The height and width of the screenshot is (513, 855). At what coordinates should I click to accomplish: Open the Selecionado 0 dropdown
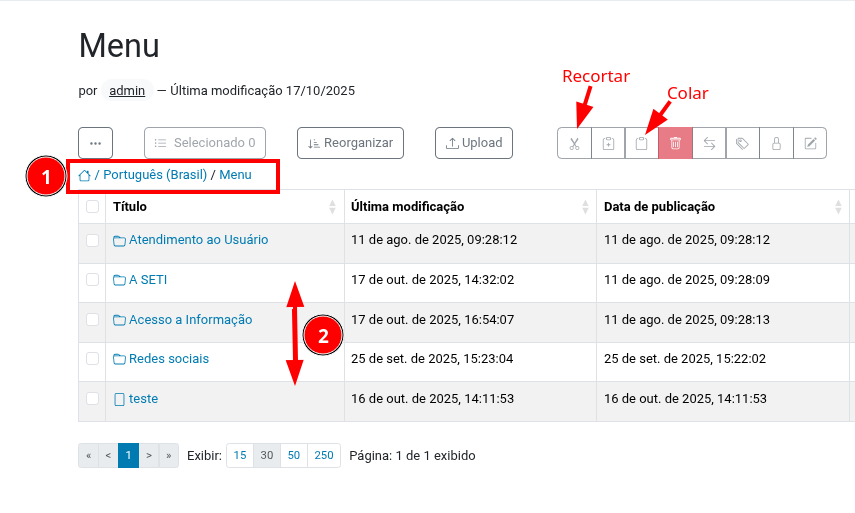pos(205,143)
